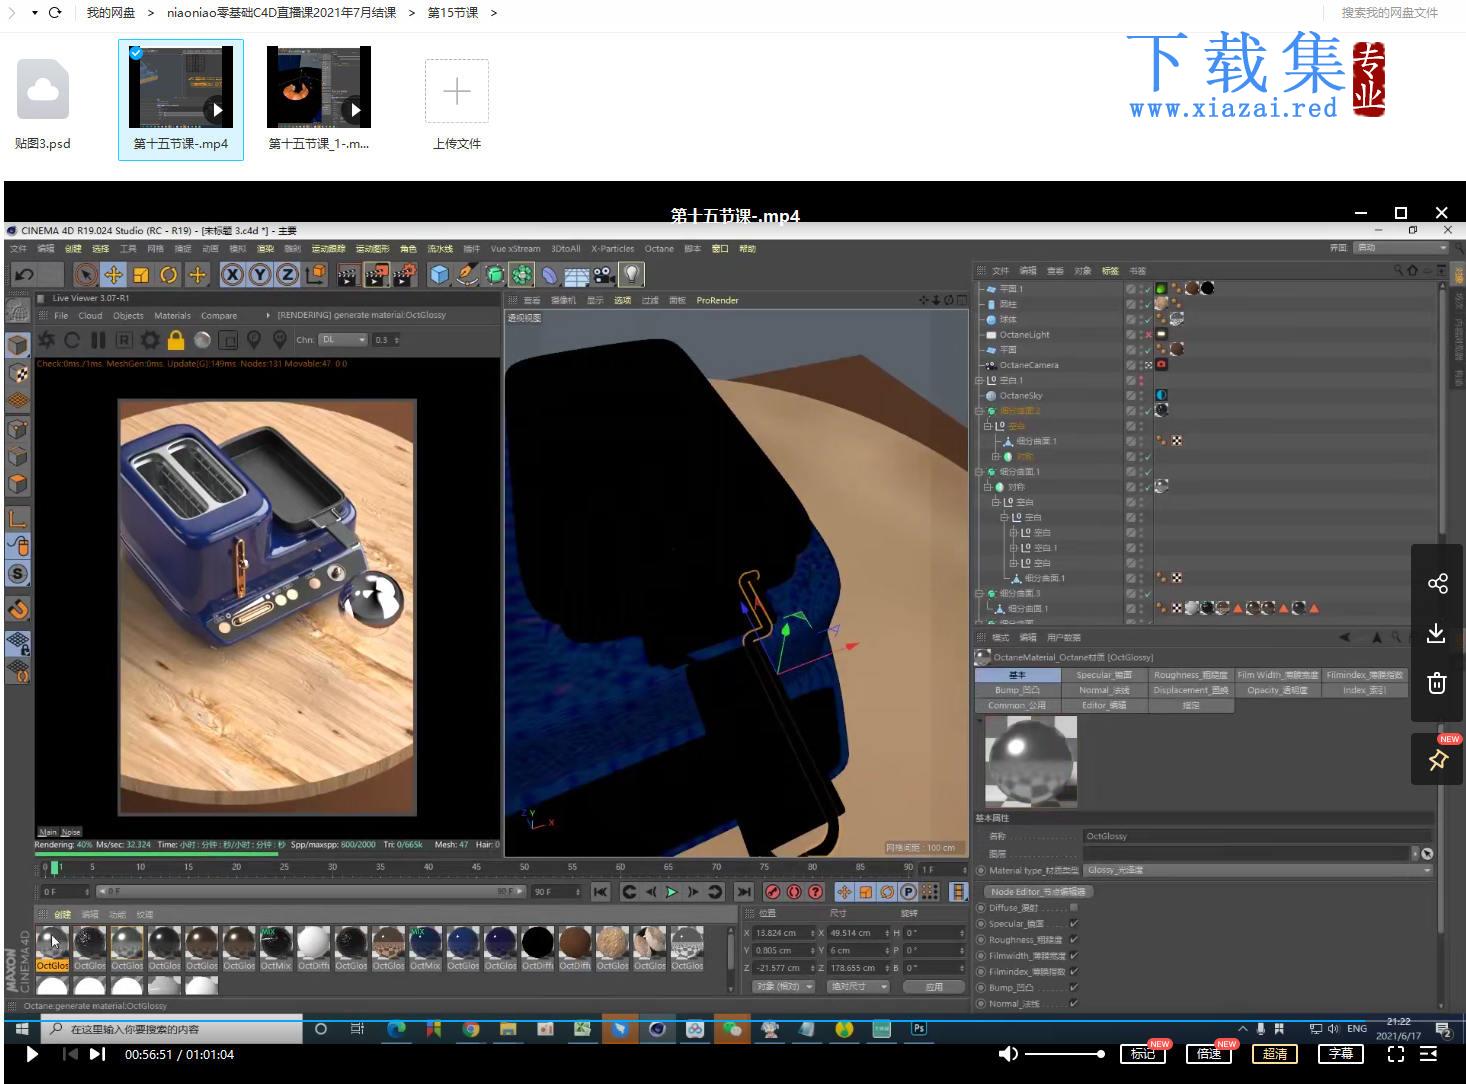Viewport: 1466px width, 1084px height.
Task: Open the 界面 layout 启动 dropdown
Action: click(1401, 247)
